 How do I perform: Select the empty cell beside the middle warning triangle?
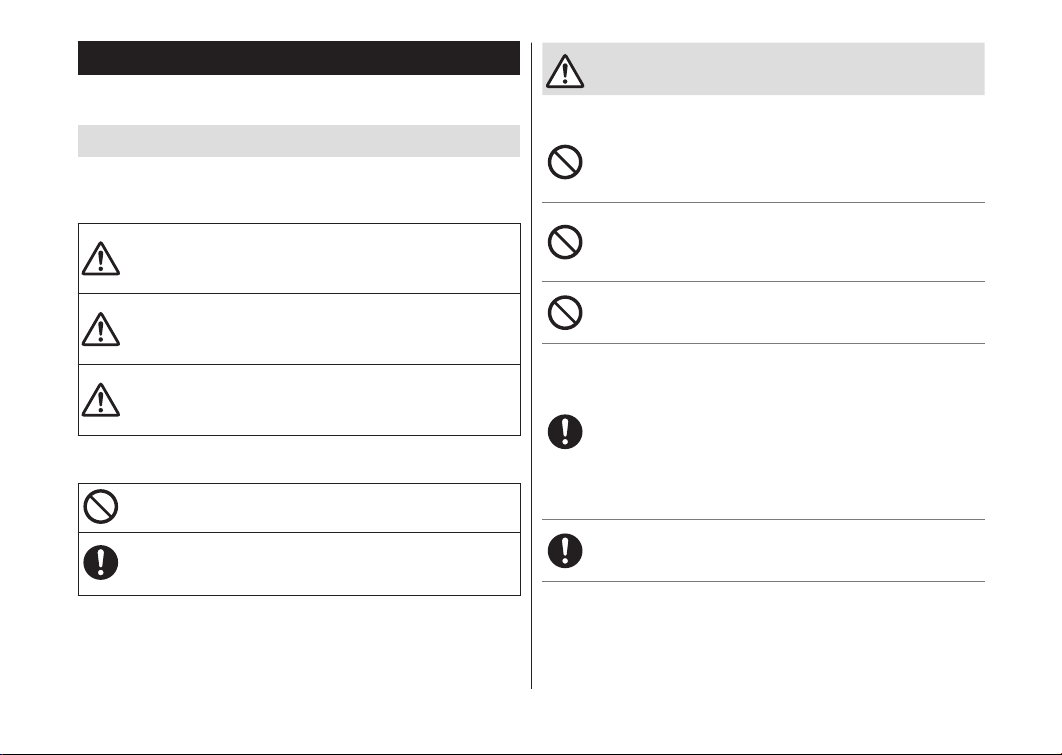pos(321,329)
